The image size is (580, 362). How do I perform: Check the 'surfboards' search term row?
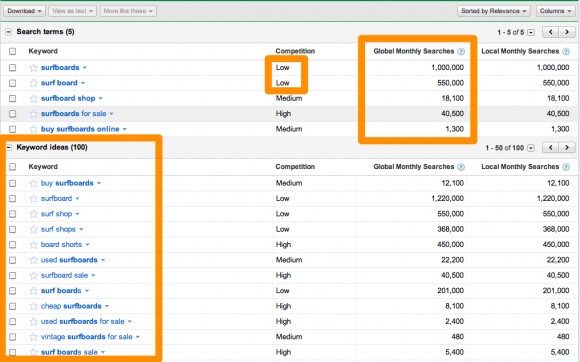(x=13, y=68)
